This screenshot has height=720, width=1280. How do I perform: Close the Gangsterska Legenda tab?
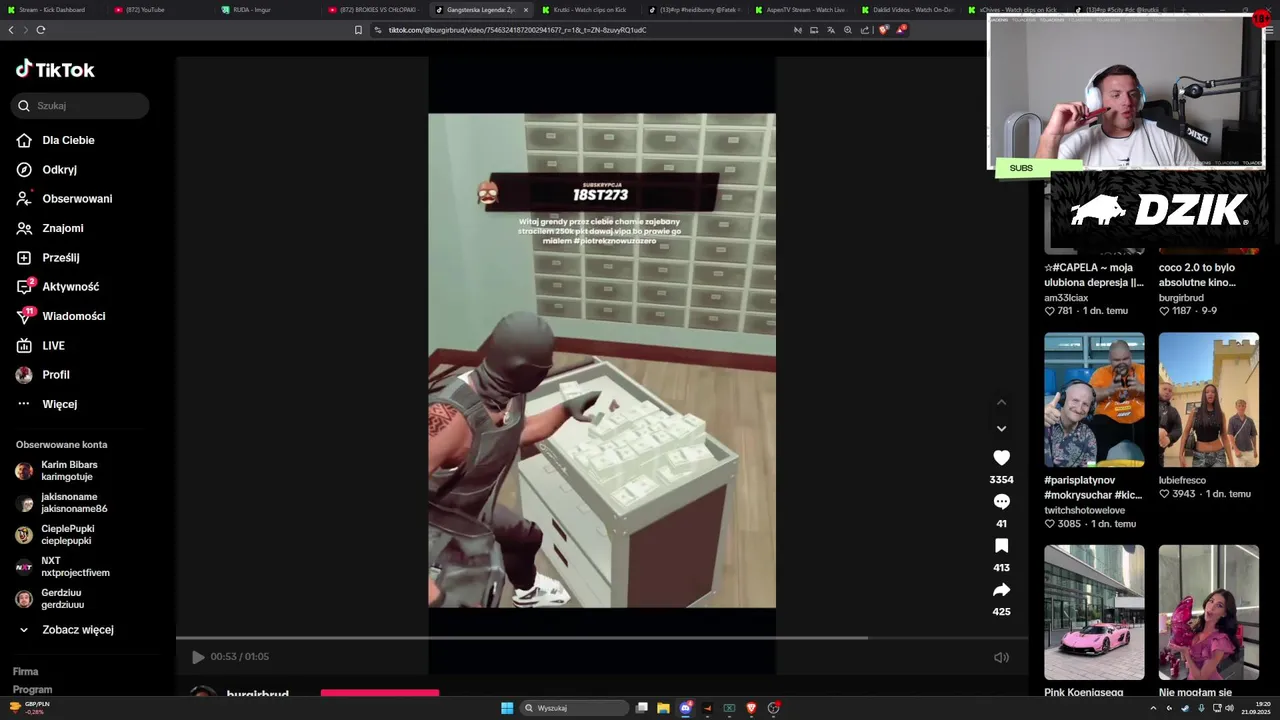coord(525,10)
